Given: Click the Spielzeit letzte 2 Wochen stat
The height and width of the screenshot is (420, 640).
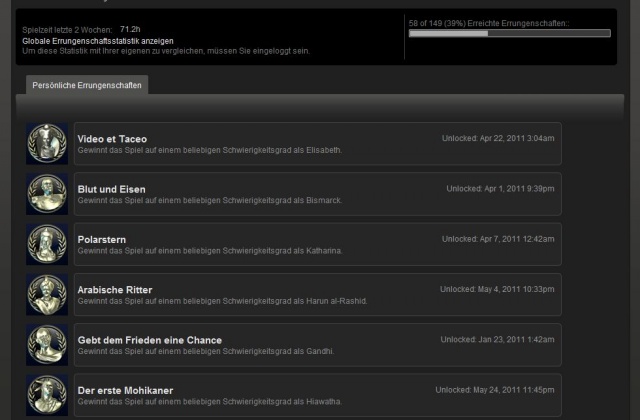Looking at the screenshot, I should (80, 31).
